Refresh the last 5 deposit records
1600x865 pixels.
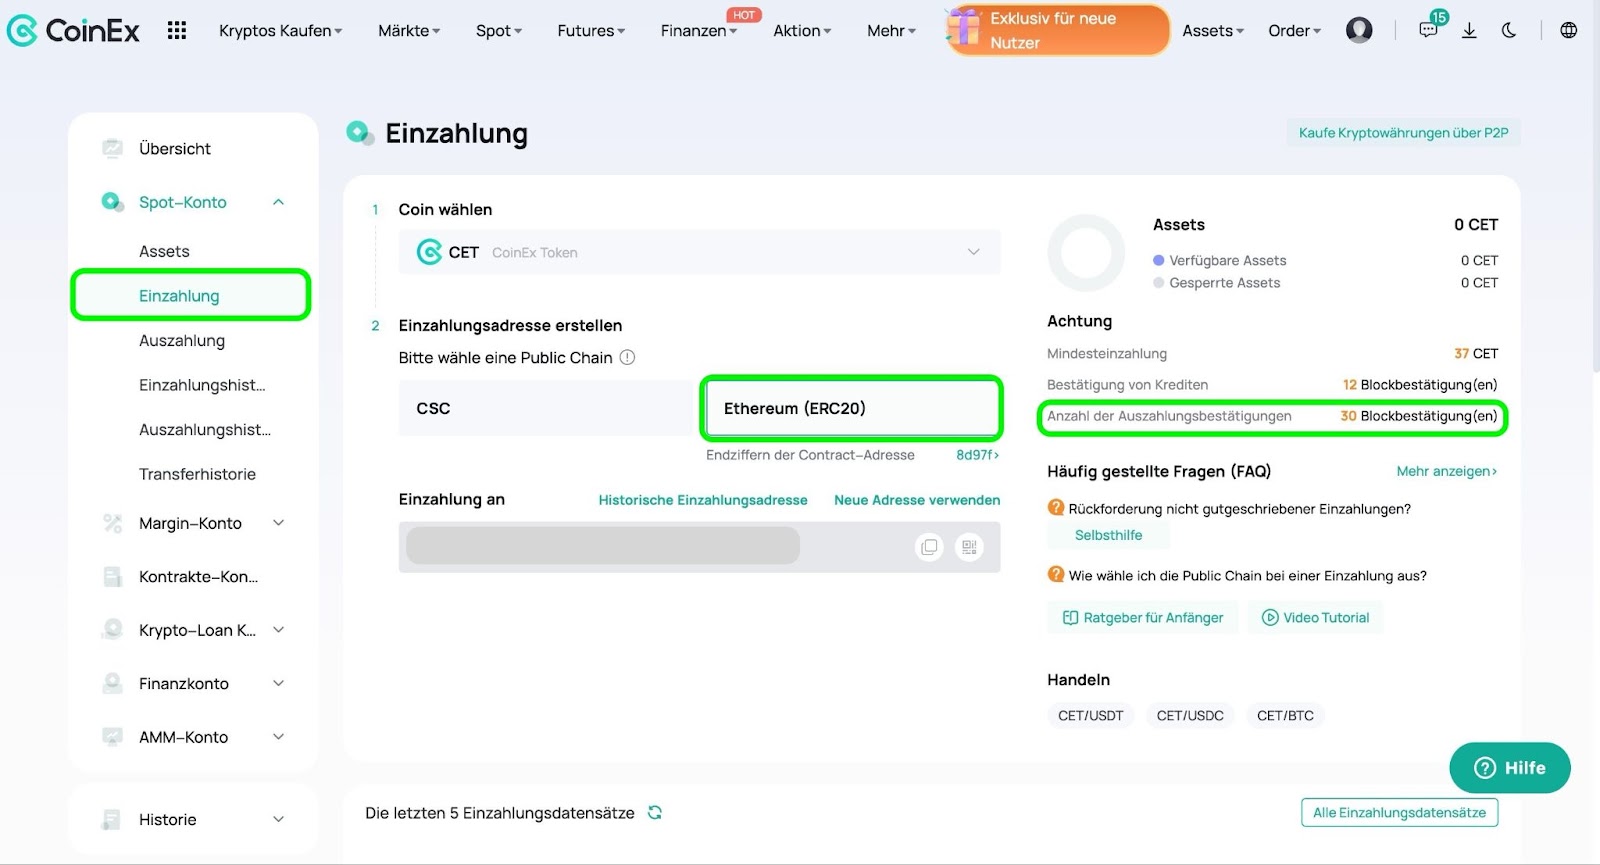click(655, 813)
